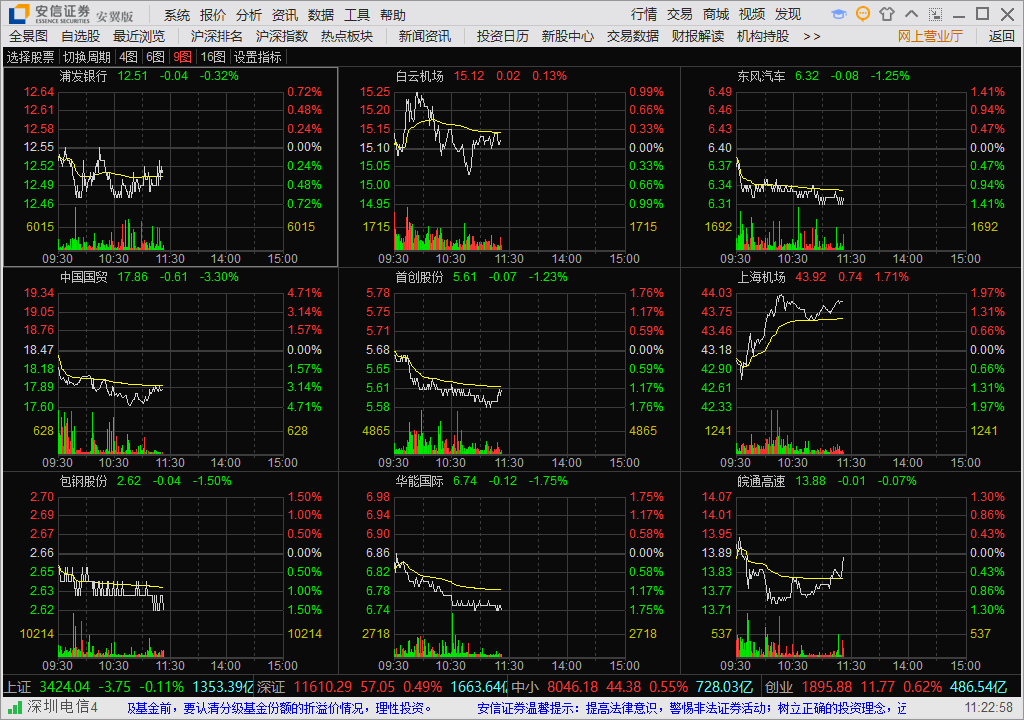This screenshot has height=720, width=1024.
Task: Open the 网上营业厅 link
Action: point(930,36)
